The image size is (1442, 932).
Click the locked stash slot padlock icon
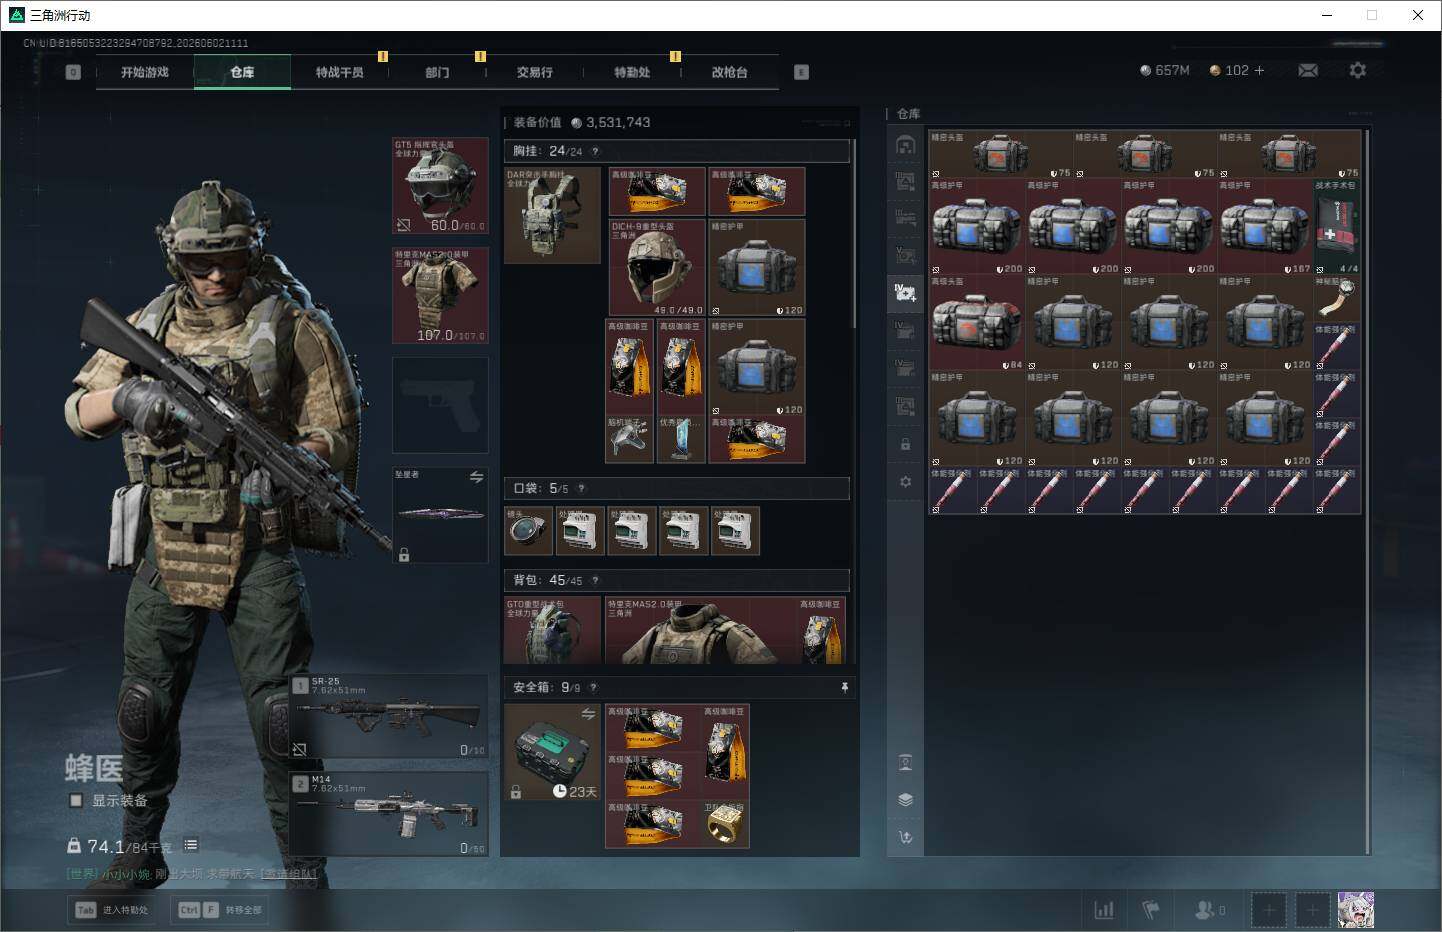coord(905,444)
